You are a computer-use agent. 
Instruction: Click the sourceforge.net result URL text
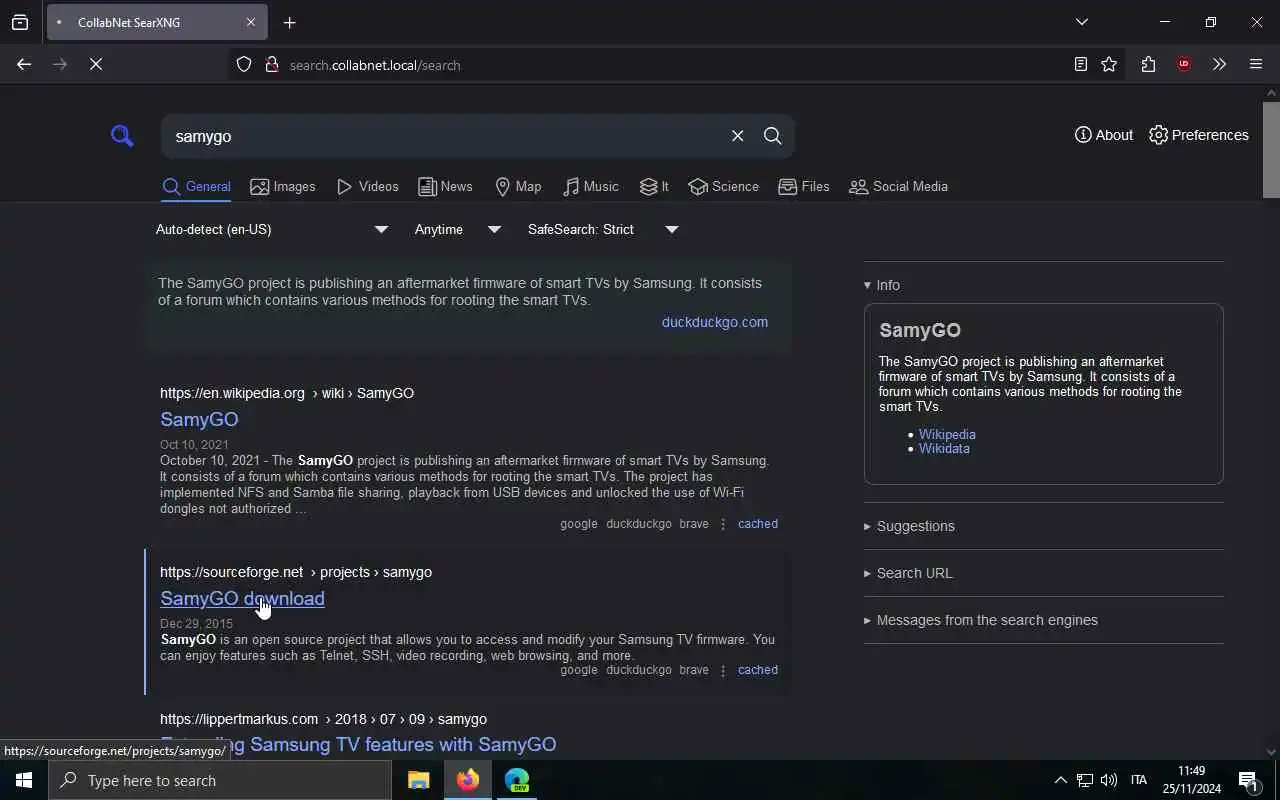[296, 572]
